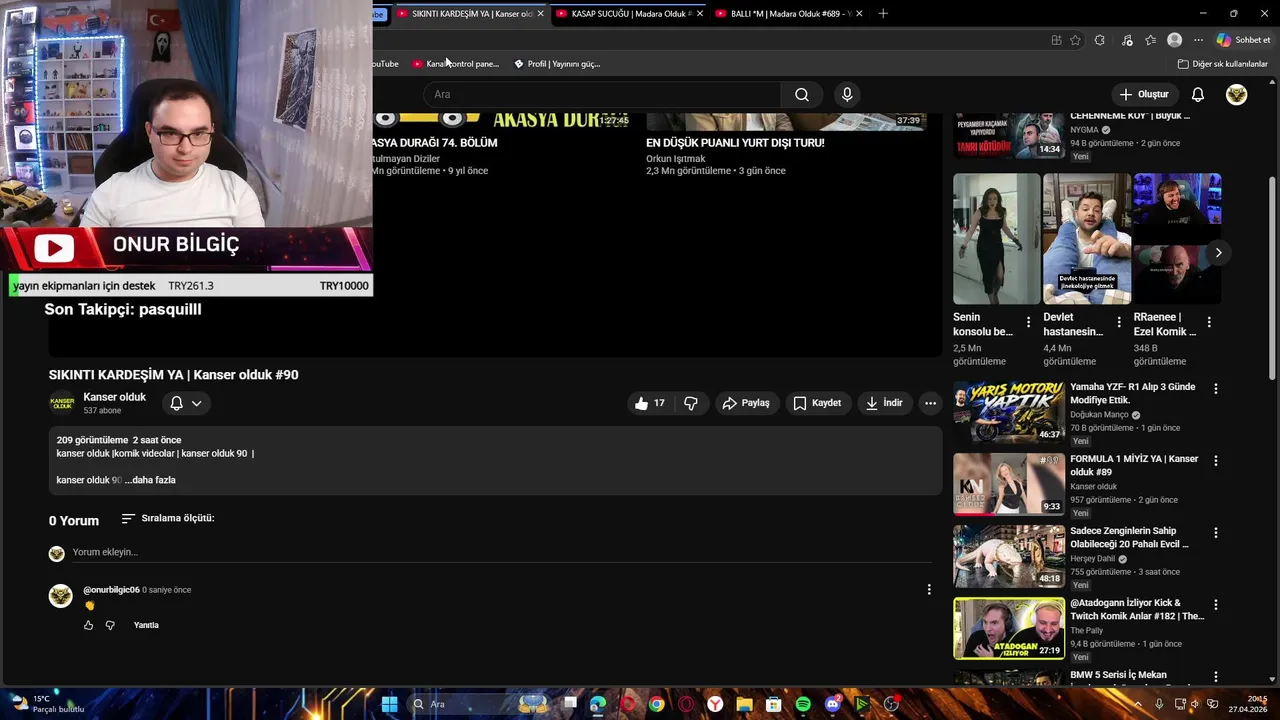Open Discord from the taskbar
1280x720 pixels.
pos(833,704)
